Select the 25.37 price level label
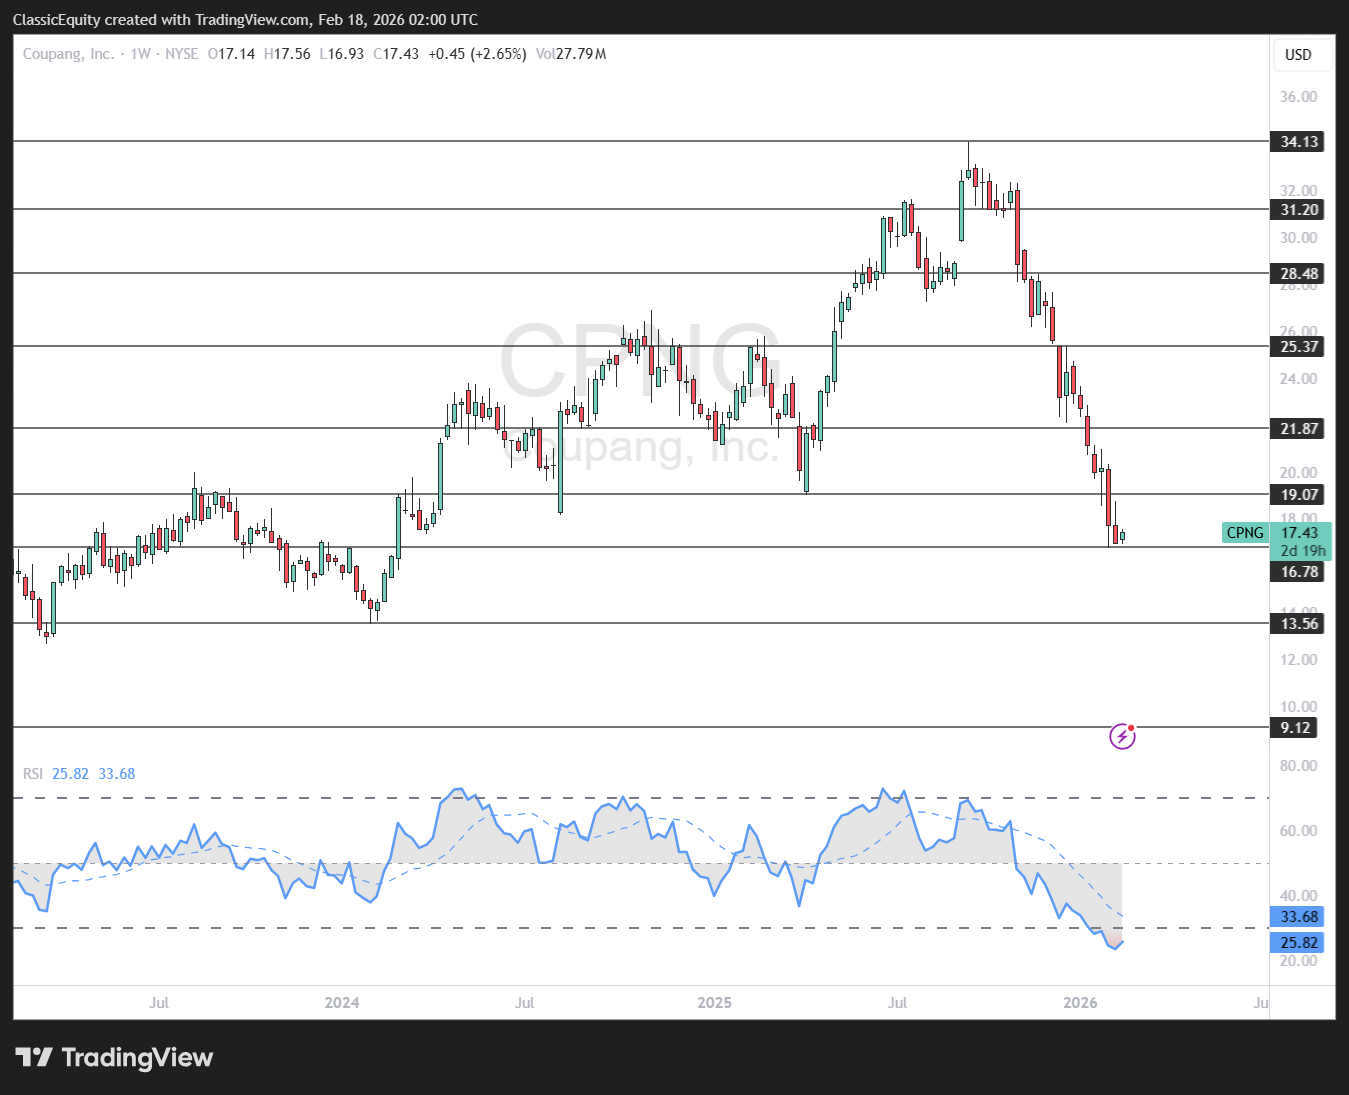1349x1095 pixels. click(1299, 347)
